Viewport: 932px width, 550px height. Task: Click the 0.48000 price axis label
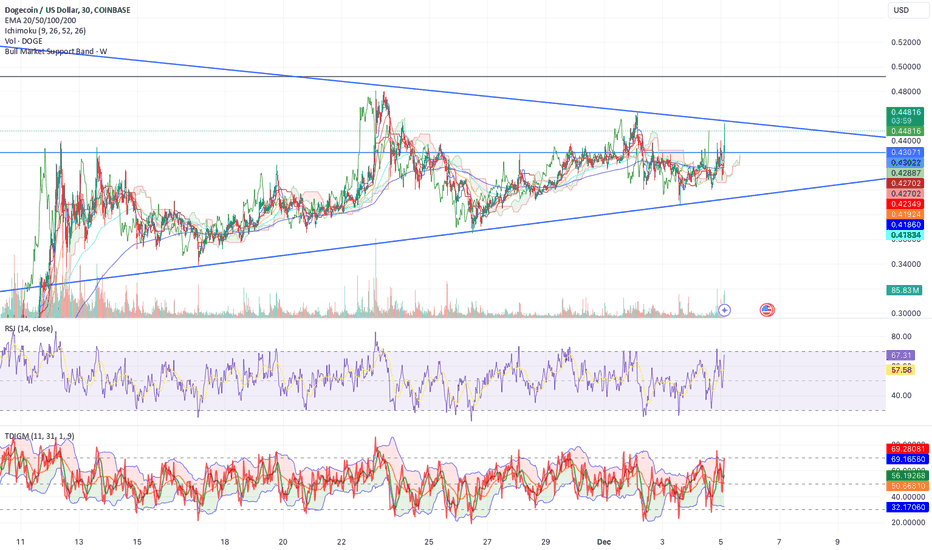[906, 92]
